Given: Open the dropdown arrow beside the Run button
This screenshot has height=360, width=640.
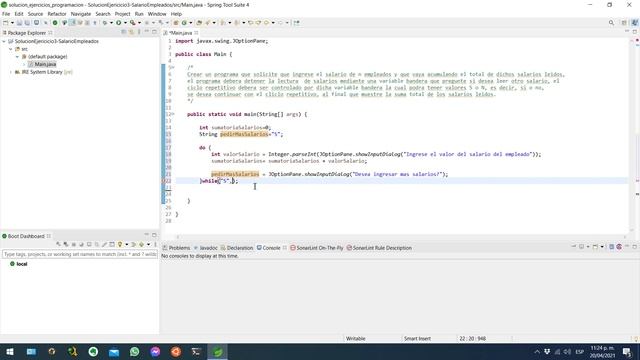Looking at the screenshot, I should [125, 23].
